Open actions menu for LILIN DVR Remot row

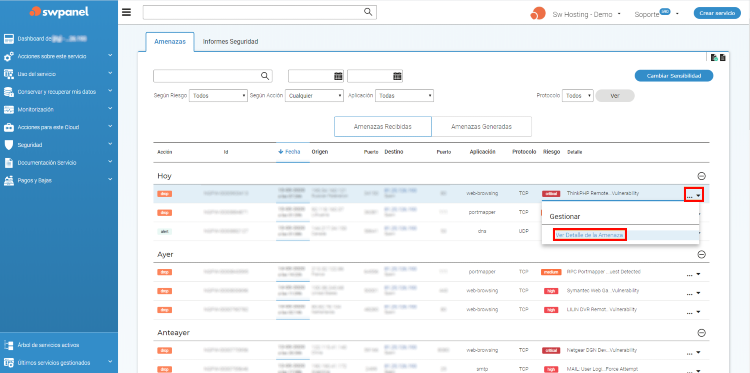tap(694, 312)
